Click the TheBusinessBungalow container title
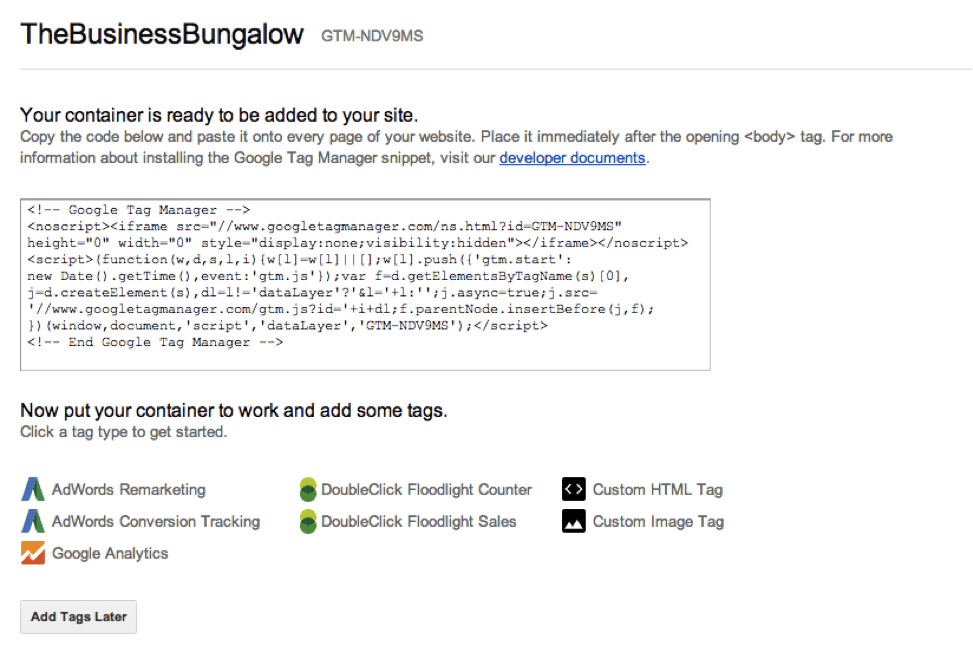 click(x=162, y=35)
